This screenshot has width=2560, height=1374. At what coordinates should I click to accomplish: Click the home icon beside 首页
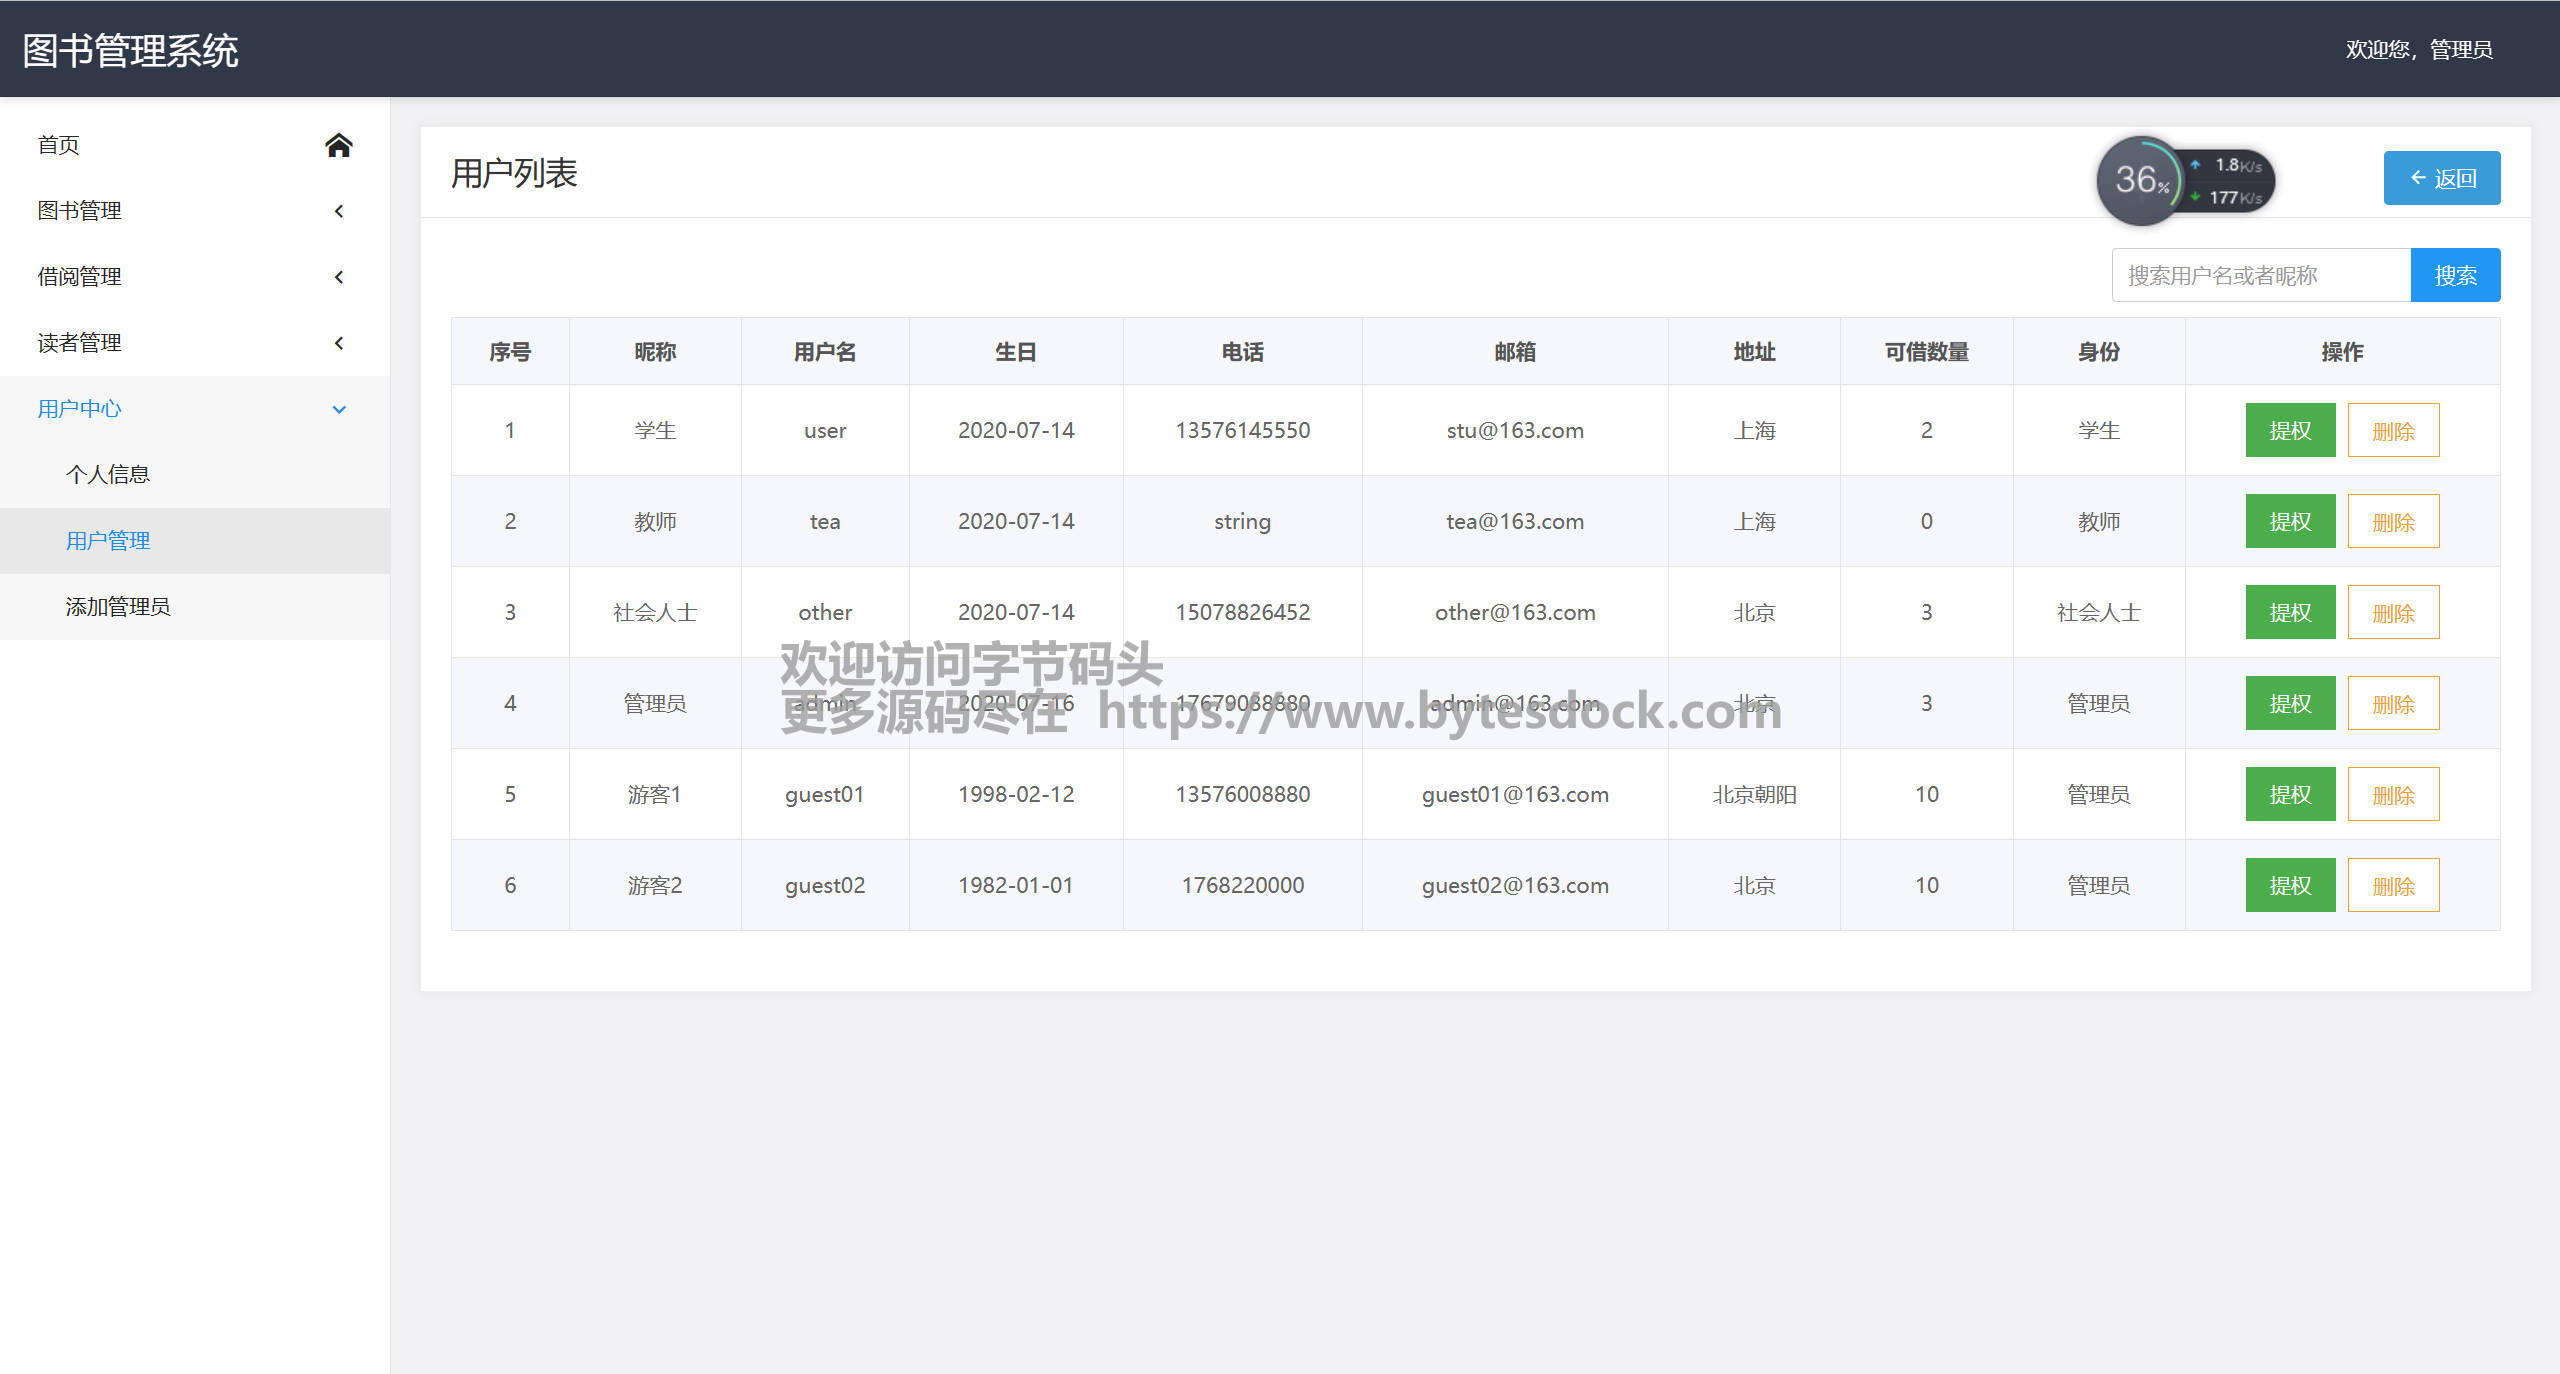pos(338,145)
